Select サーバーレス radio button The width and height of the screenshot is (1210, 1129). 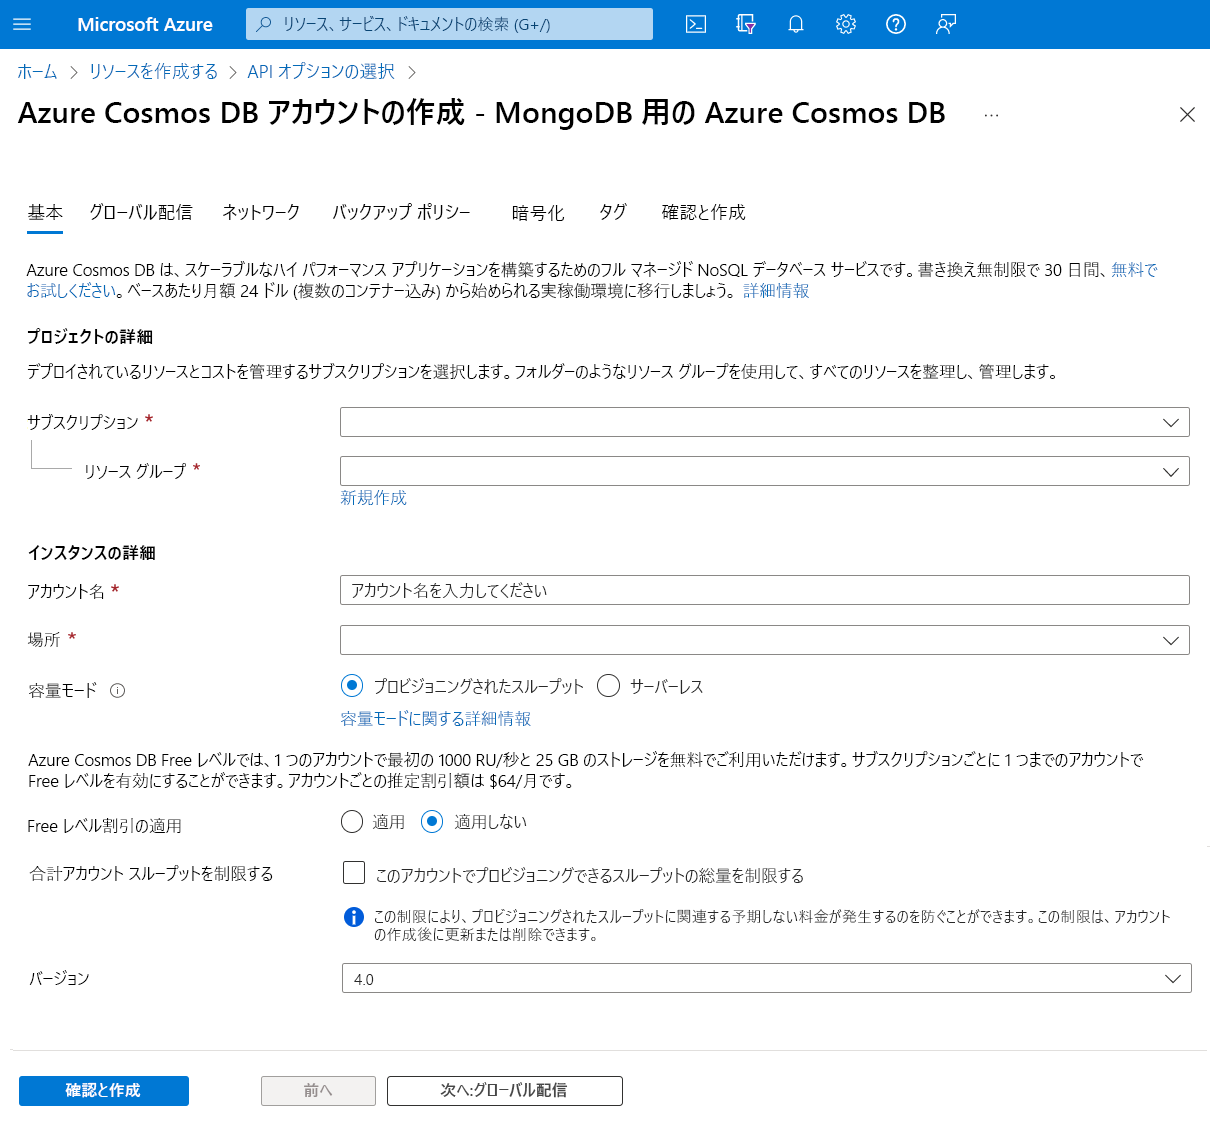click(608, 686)
